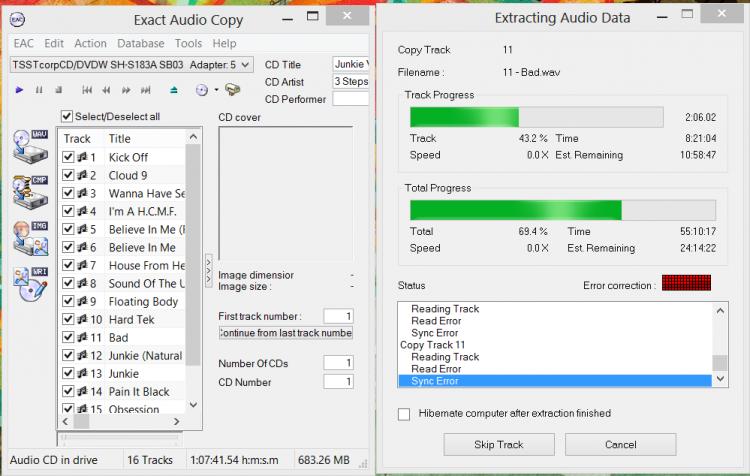Click the panel expander arrows beside track list
This screenshot has height=476, width=750.
(209, 270)
